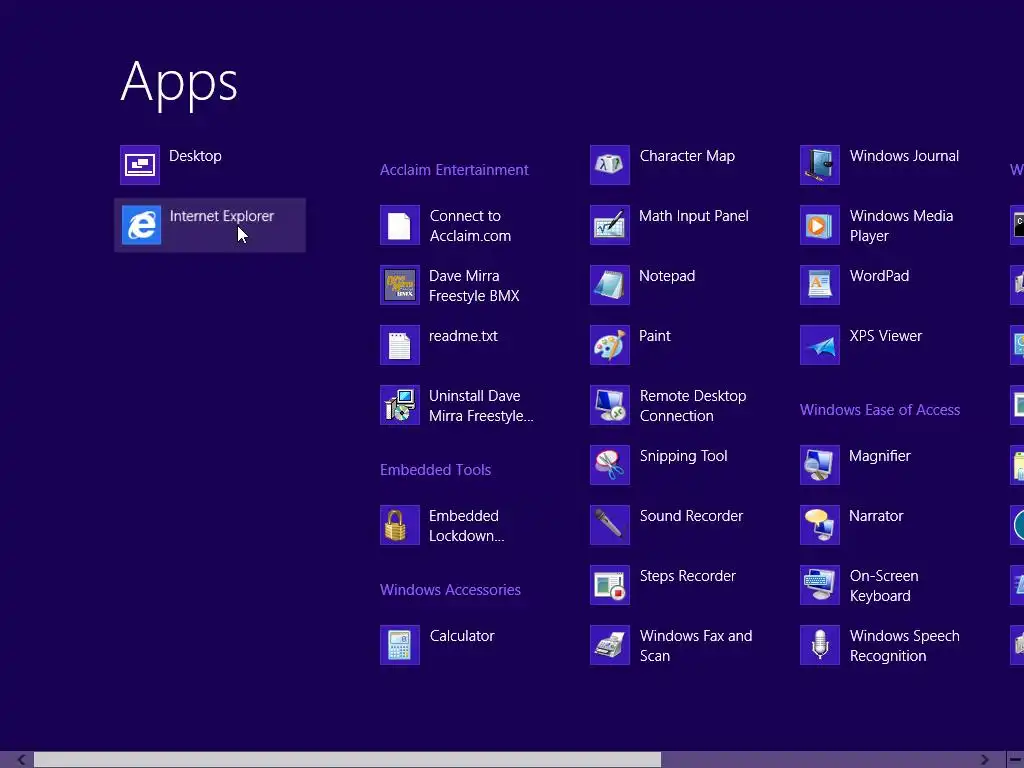The image size is (1024, 768).
Task: Select the "Magnifier" label text
Action: (x=879, y=456)
